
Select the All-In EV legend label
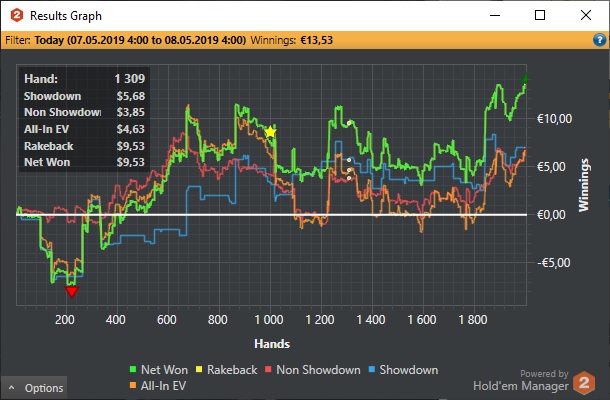point(163,386)
